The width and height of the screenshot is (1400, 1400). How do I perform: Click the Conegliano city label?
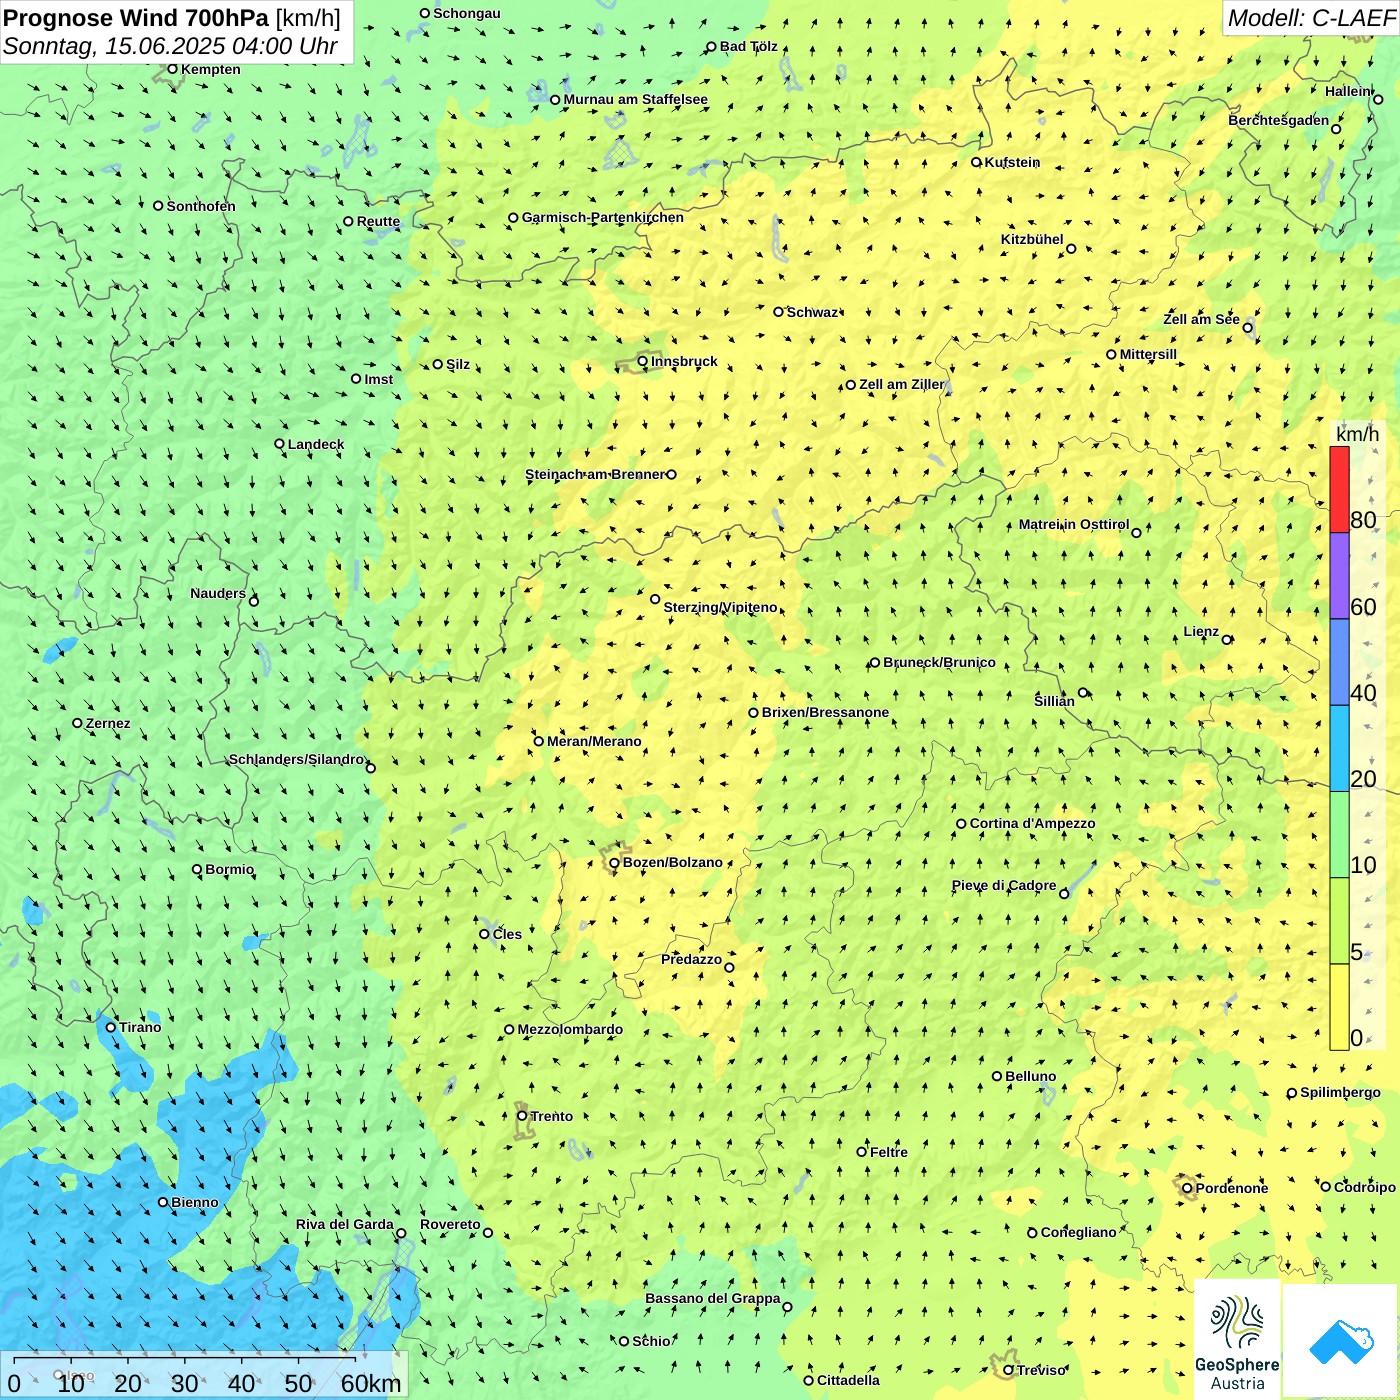tap(1078, 1232)
